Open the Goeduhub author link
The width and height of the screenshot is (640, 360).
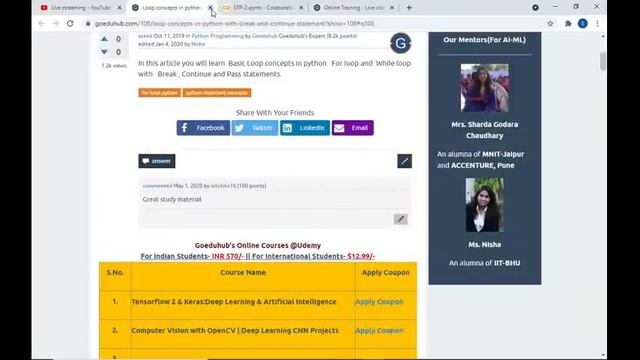tap(264, 36)
